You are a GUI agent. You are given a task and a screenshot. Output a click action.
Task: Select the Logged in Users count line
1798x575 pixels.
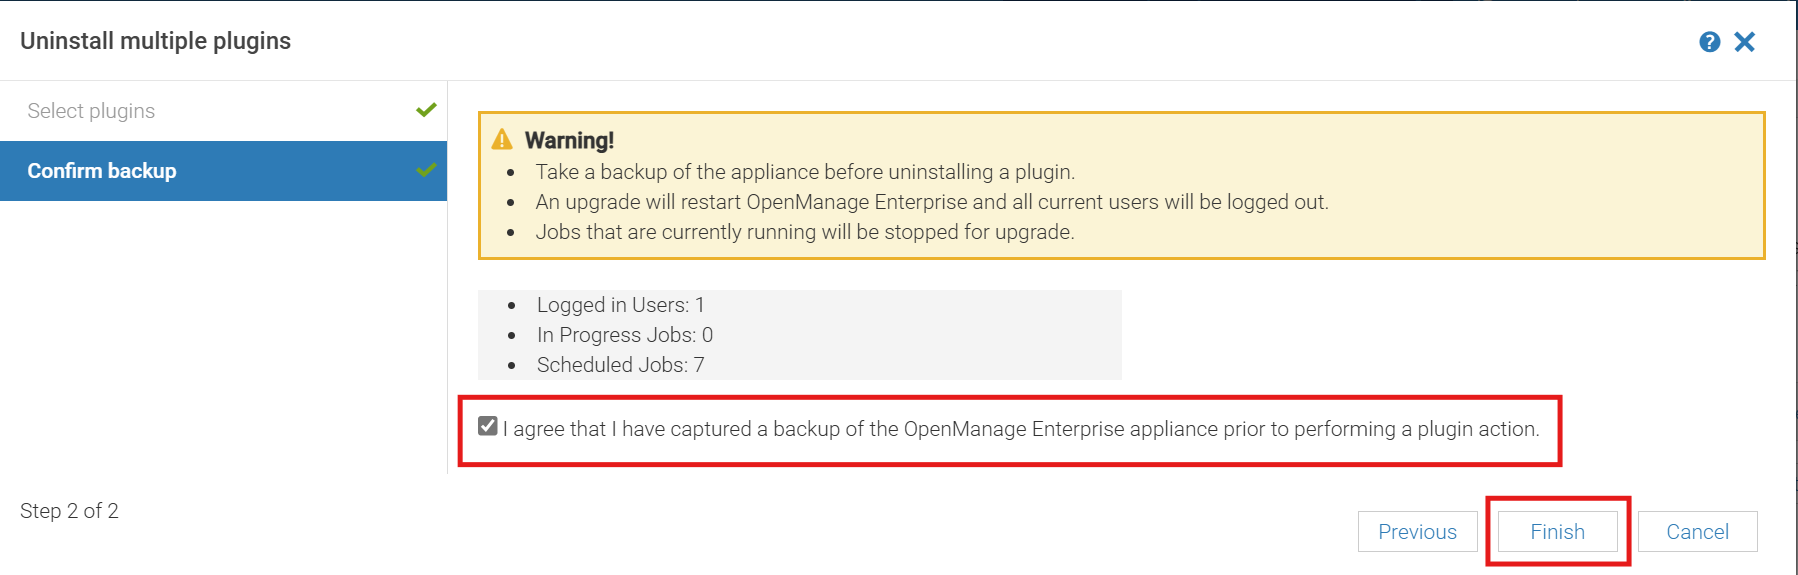pyautogui.click(x=620, y=305)
